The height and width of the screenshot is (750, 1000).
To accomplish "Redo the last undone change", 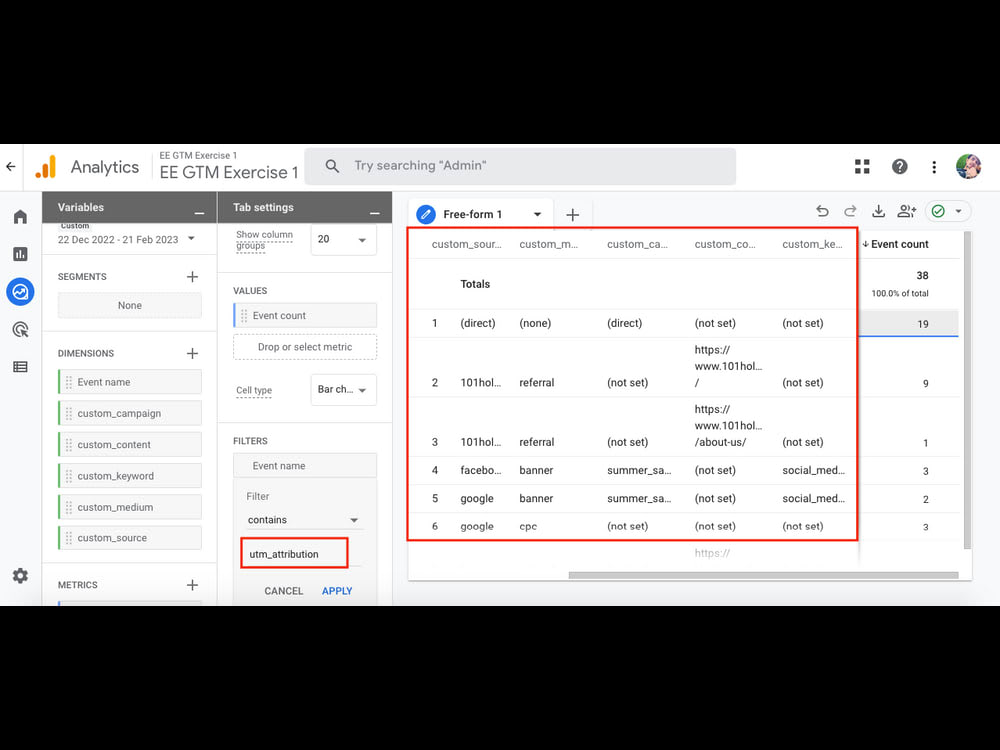I will [850, 211].
